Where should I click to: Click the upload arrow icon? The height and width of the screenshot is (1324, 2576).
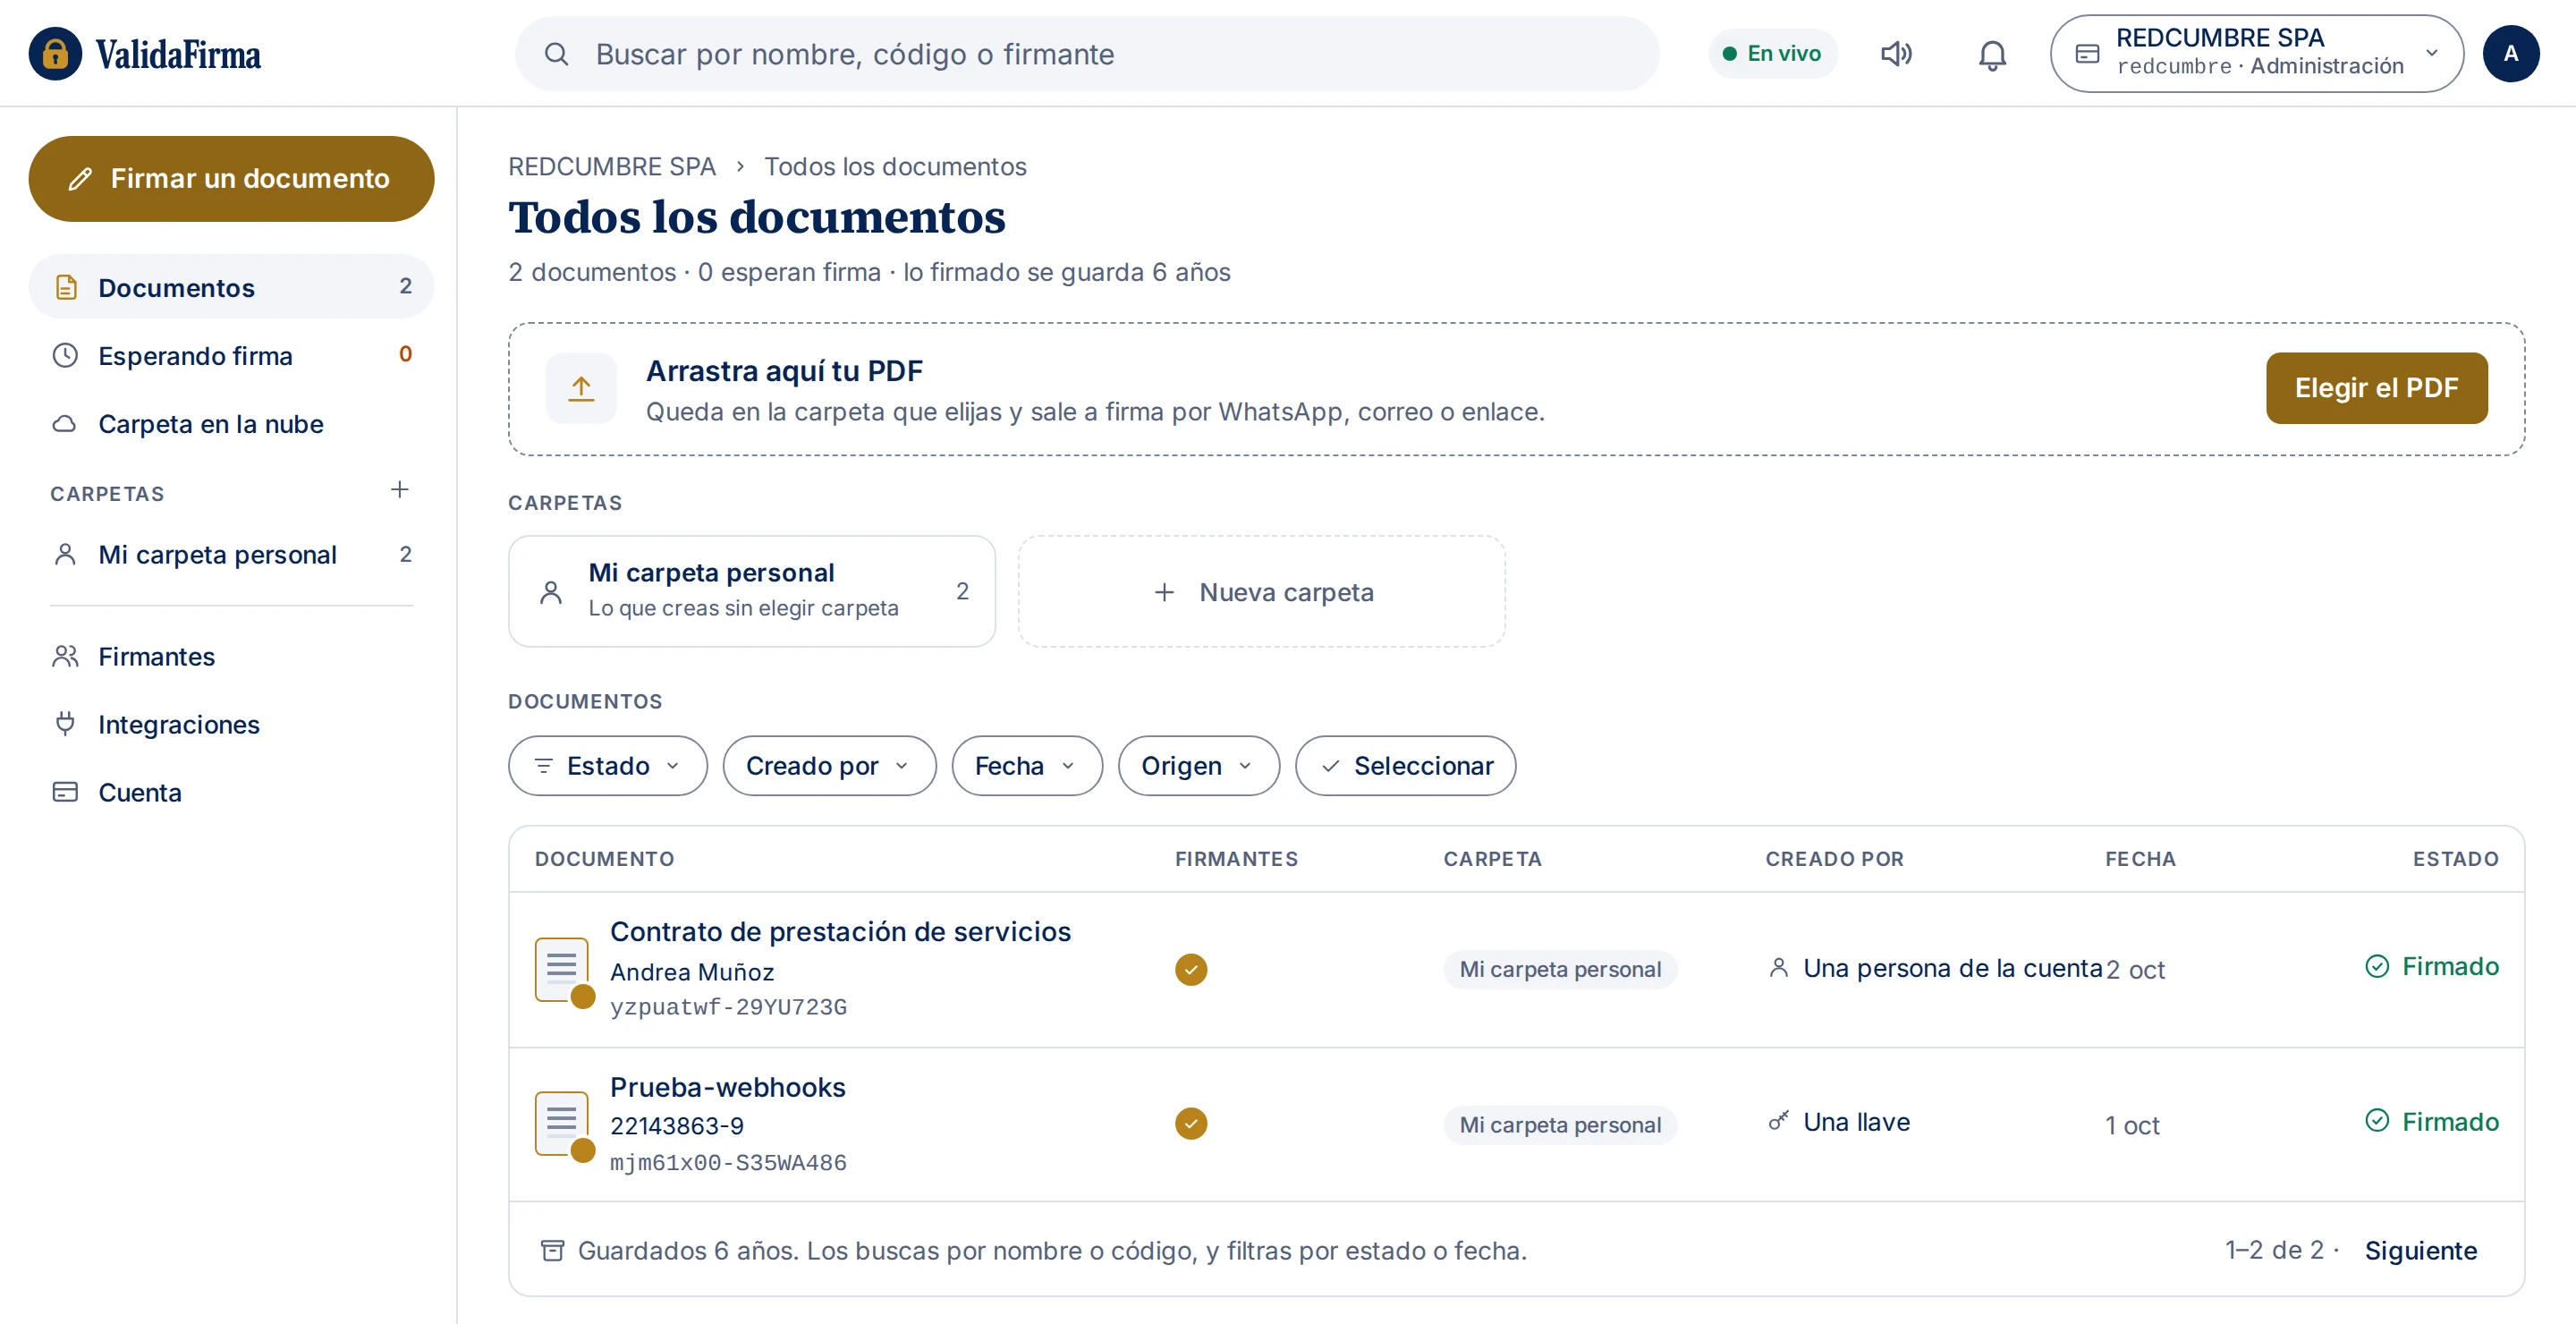pos(581,388)
